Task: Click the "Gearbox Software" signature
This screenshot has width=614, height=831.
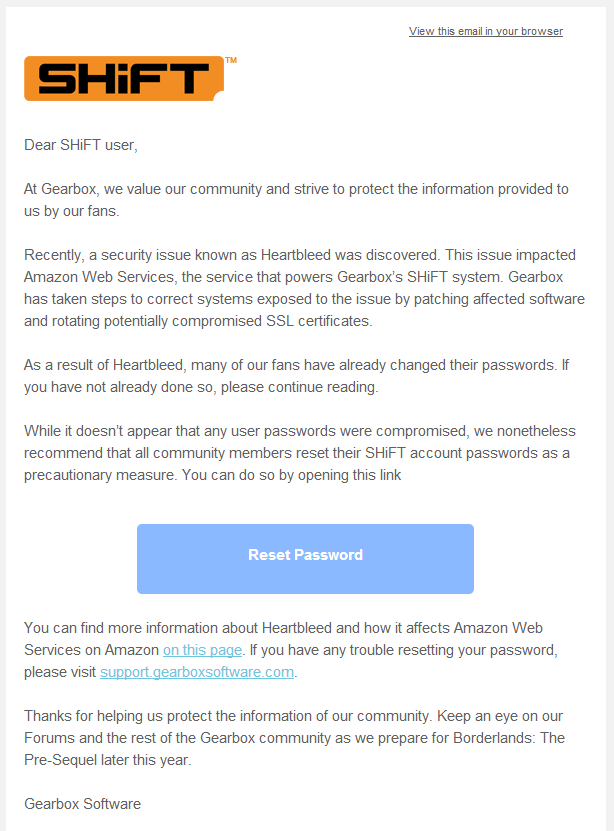Action: point(83,804)
